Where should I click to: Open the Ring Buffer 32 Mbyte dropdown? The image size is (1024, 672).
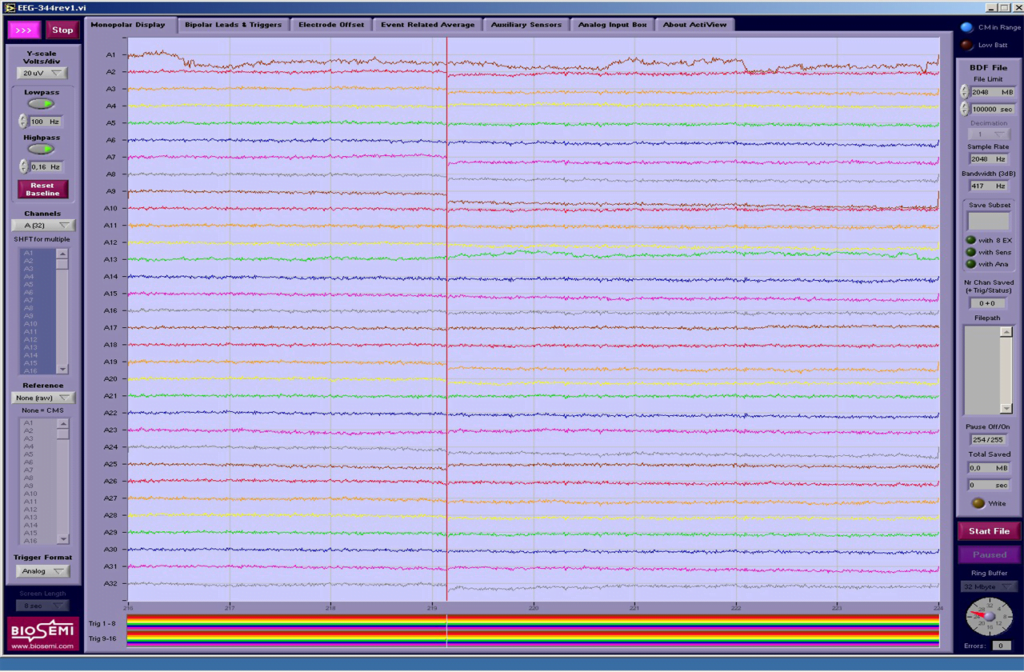point(989,586)
